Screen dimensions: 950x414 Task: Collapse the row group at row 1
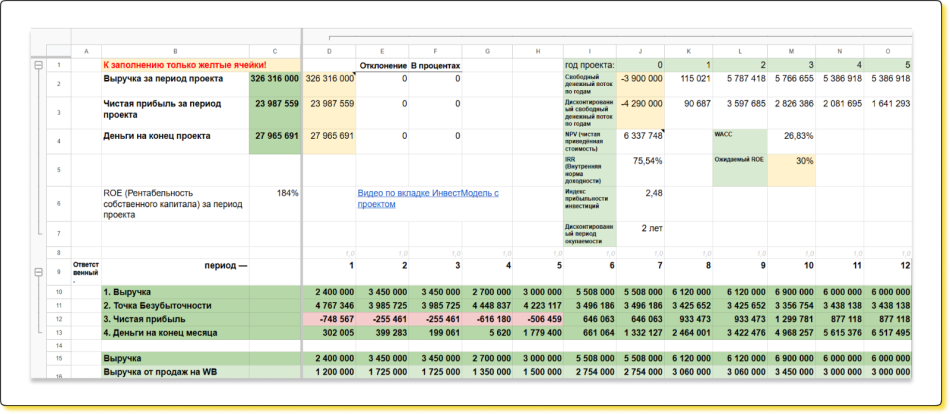click(39, 66)
